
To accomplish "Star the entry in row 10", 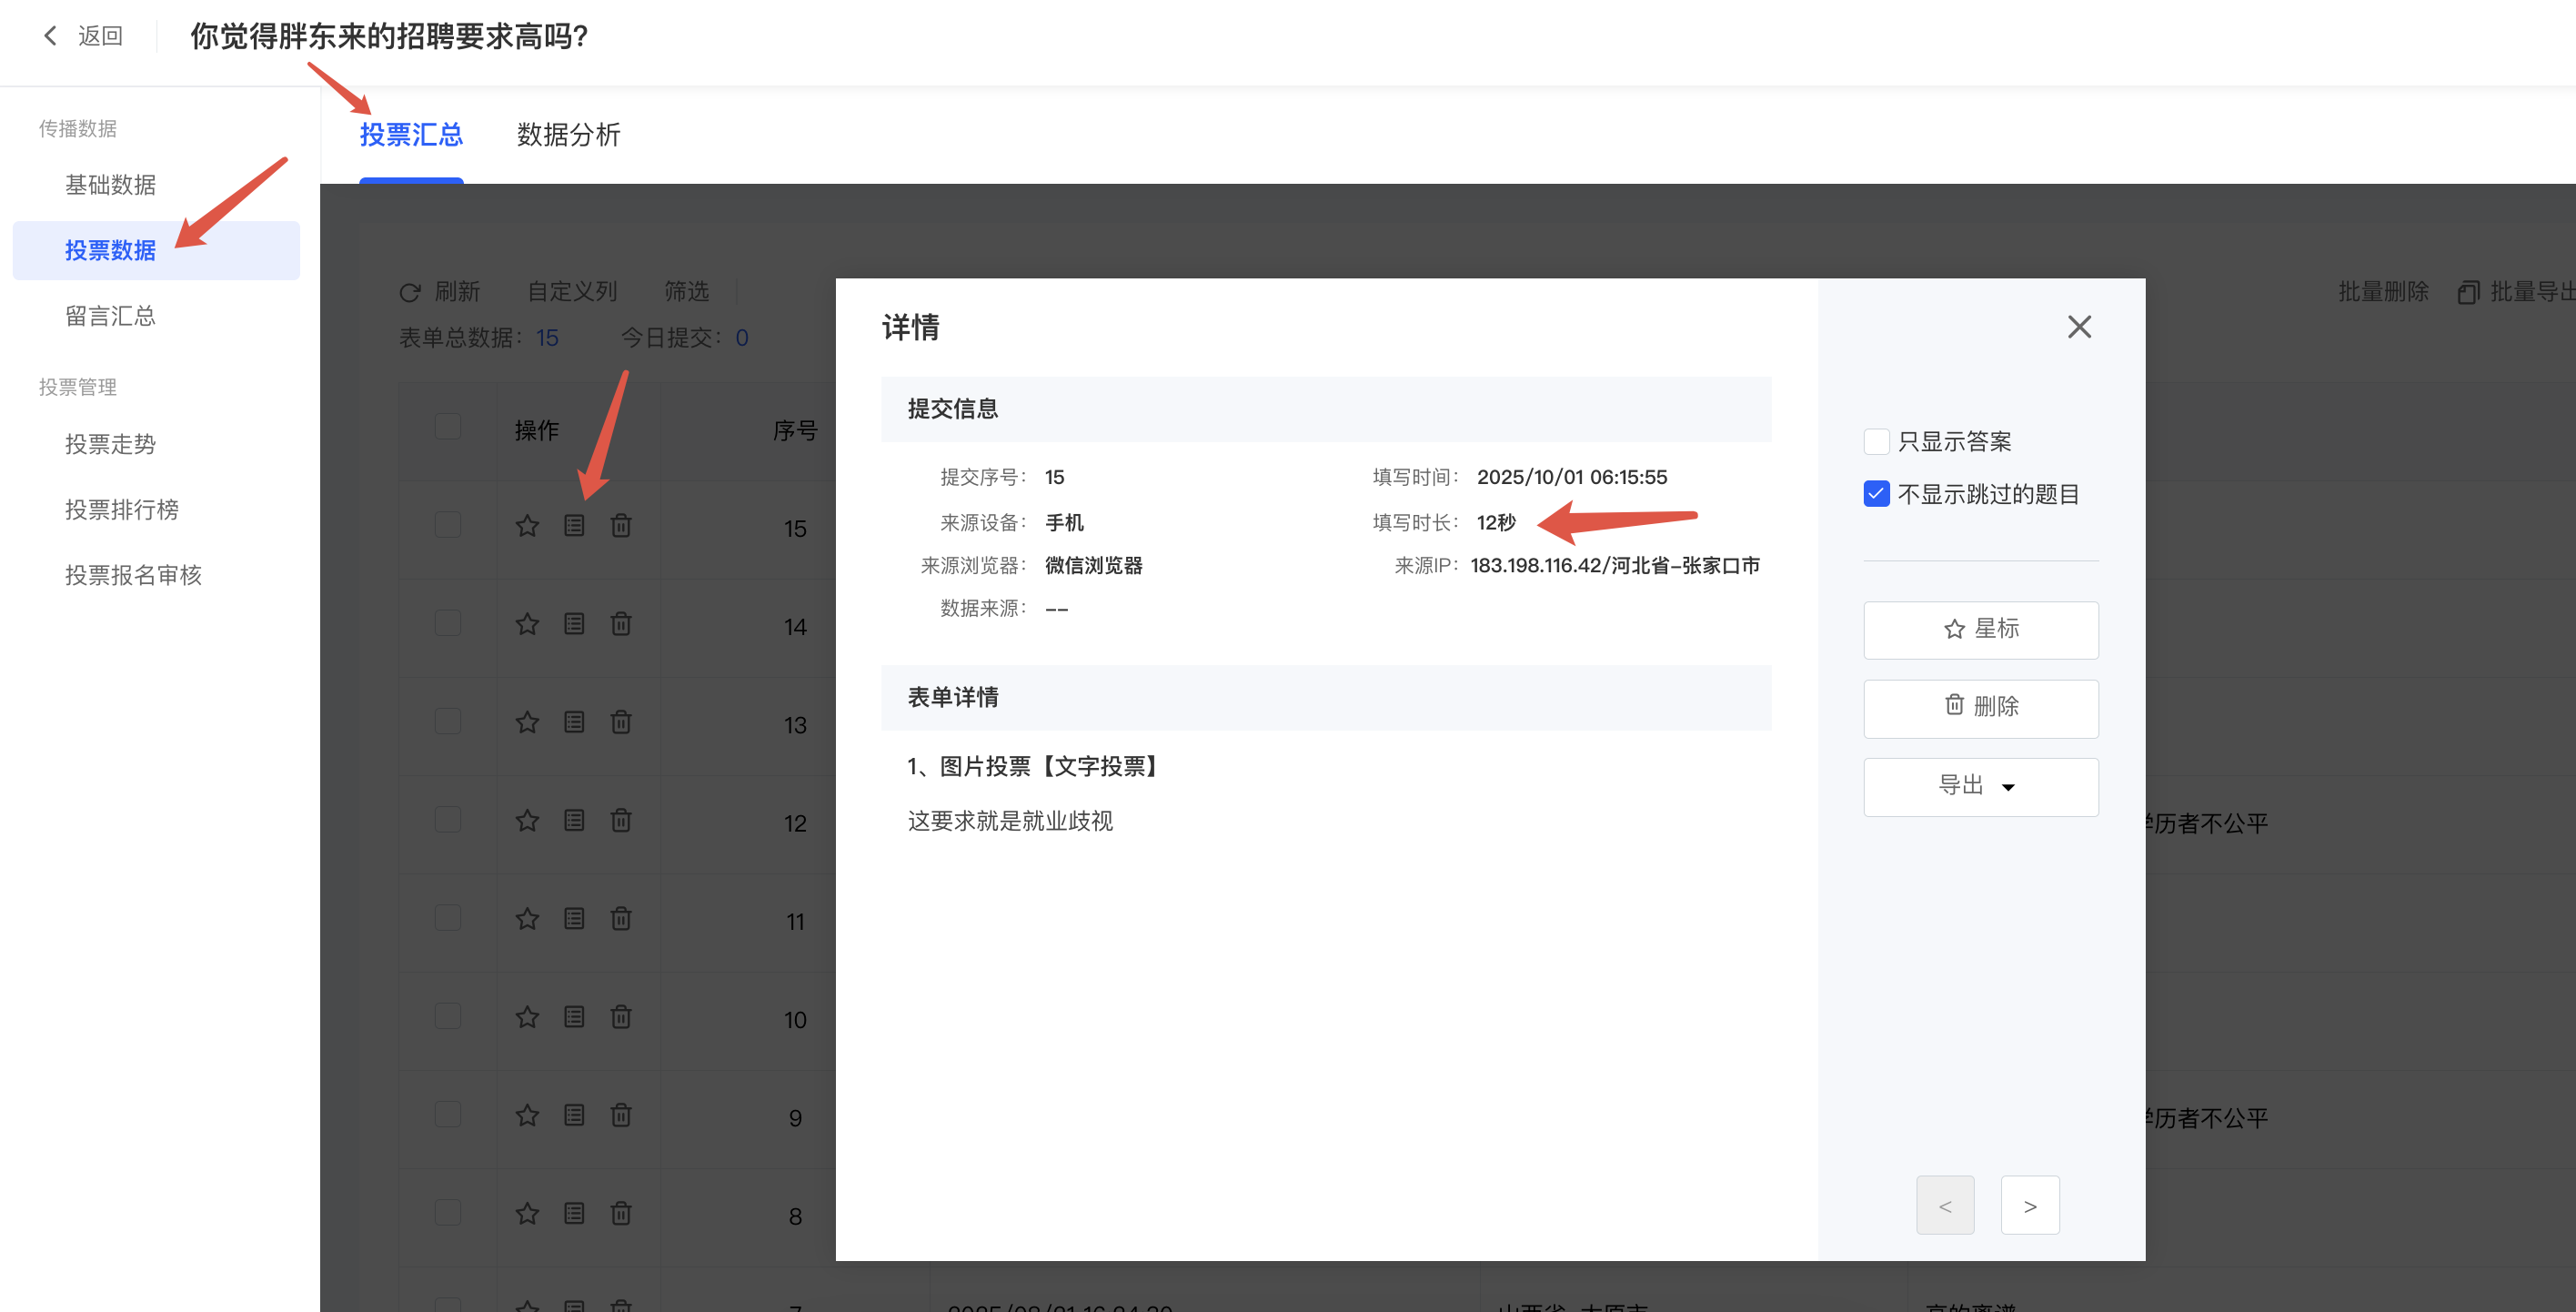I will pyautogui.click(x=527, y=1017).
